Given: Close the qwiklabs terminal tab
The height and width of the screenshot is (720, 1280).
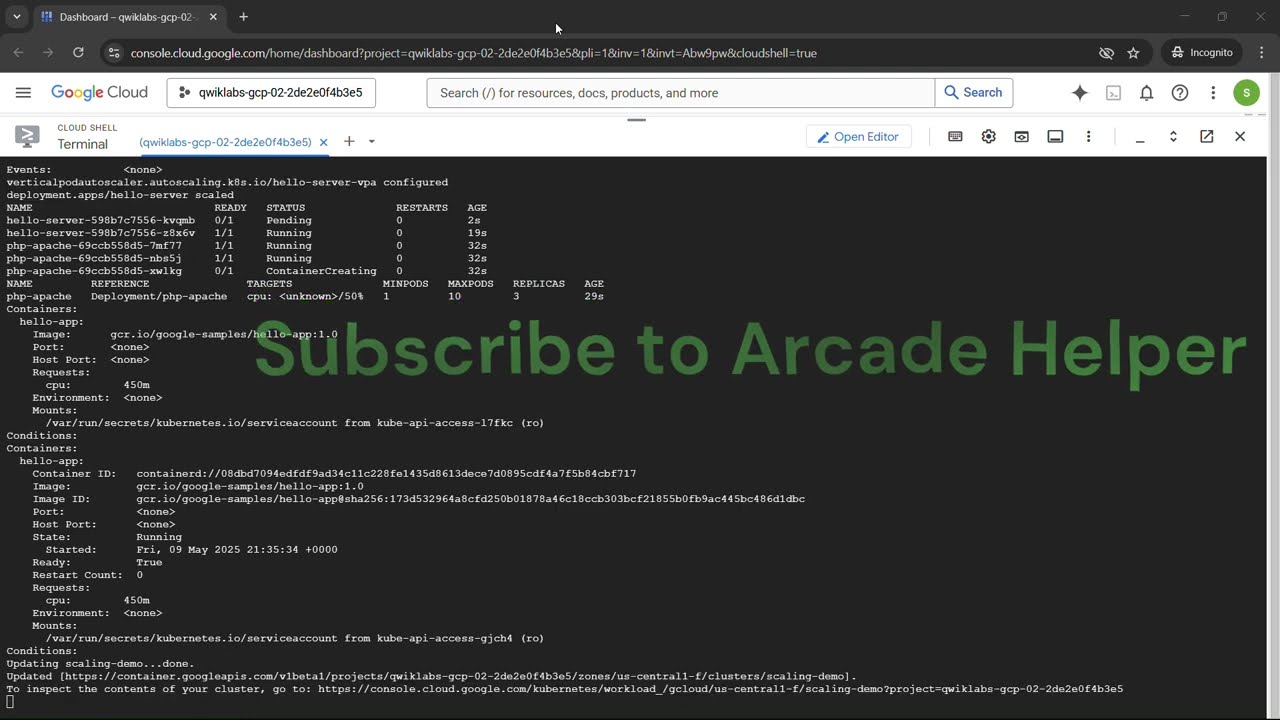Looking at the screenshot, I should 323,142.
